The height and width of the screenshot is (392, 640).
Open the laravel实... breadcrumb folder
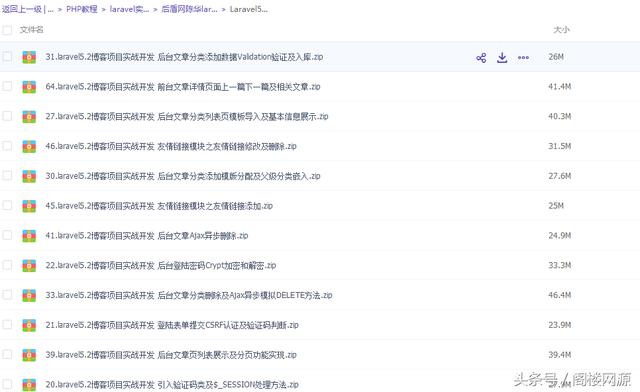(129, 9)
